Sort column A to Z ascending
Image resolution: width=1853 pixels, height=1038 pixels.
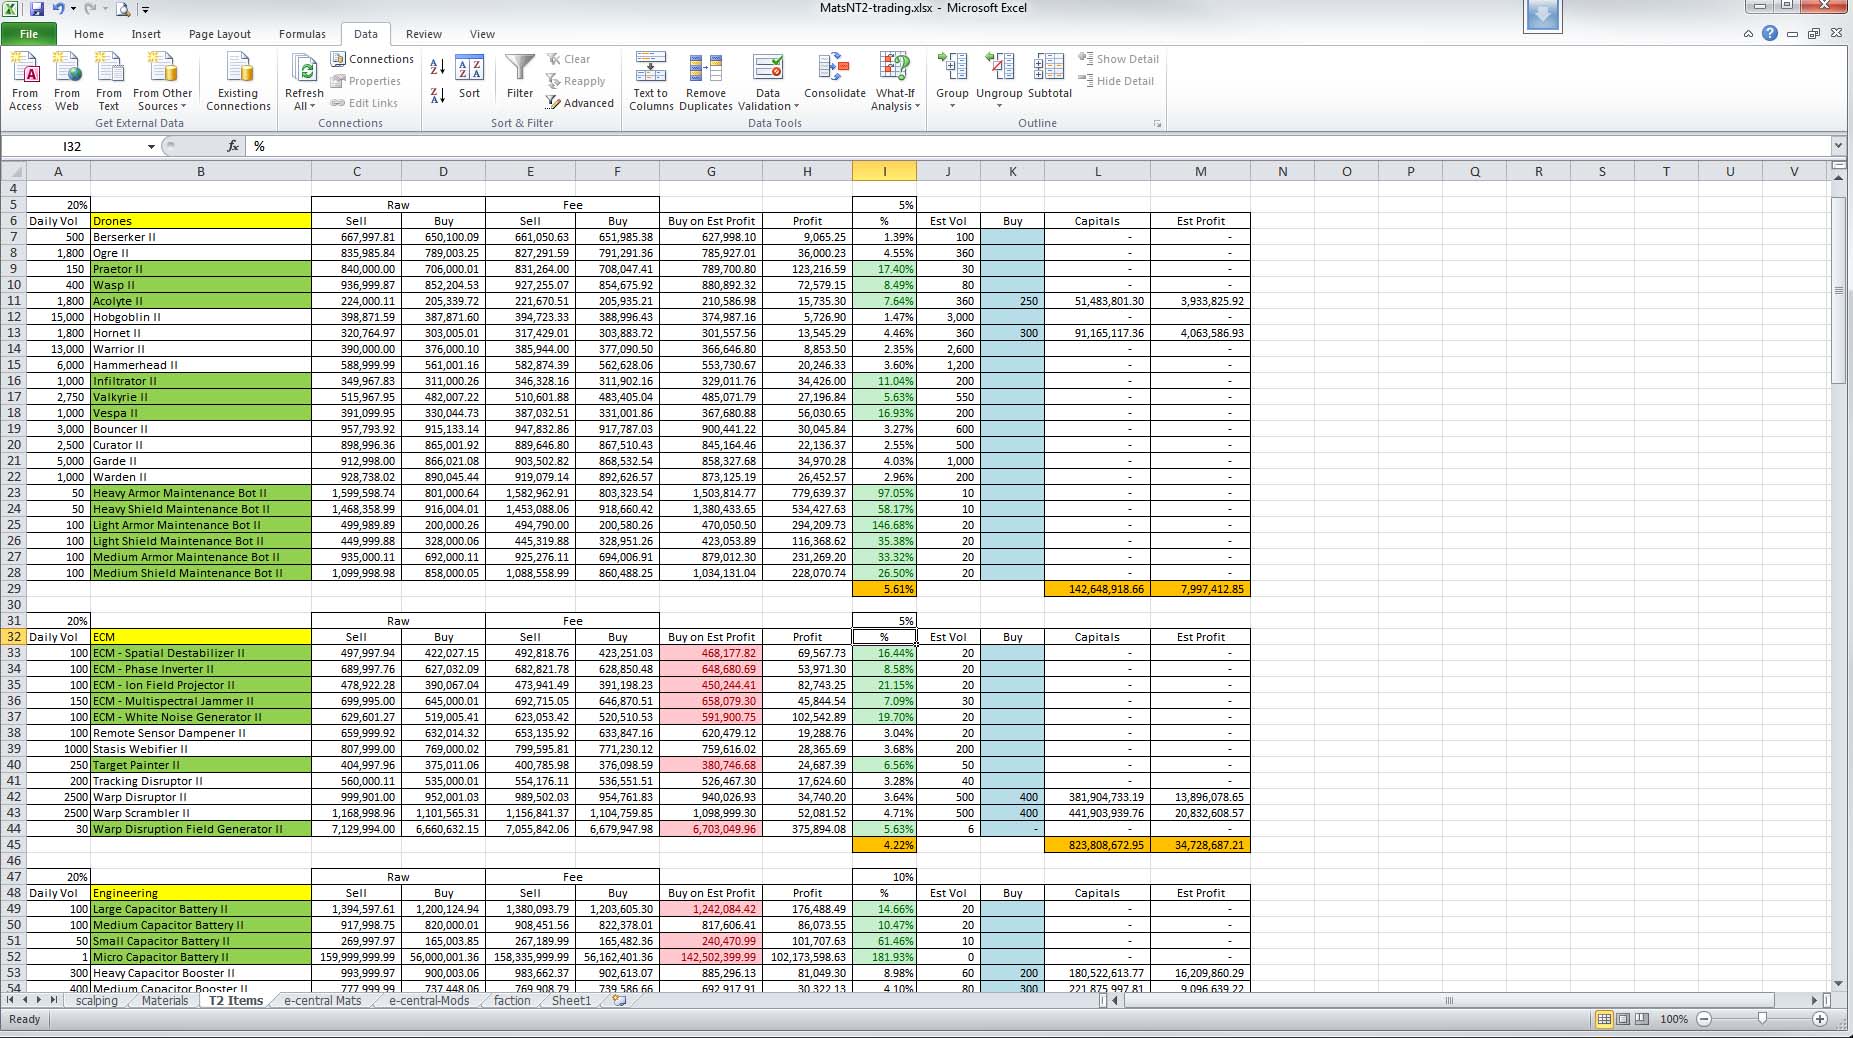(438, 67)
